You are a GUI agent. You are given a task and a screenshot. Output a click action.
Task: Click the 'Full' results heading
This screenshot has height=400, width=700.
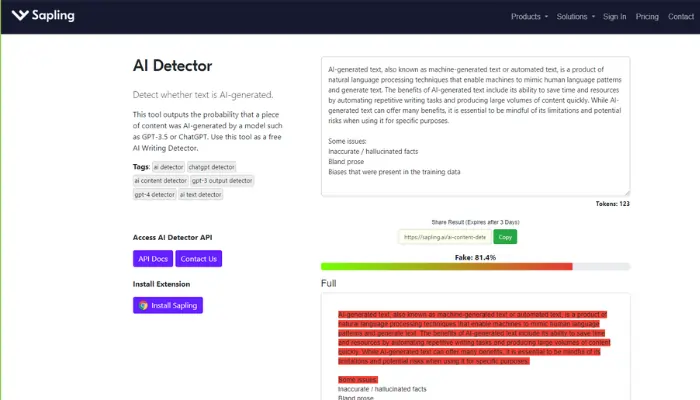[x=329, y=283]
